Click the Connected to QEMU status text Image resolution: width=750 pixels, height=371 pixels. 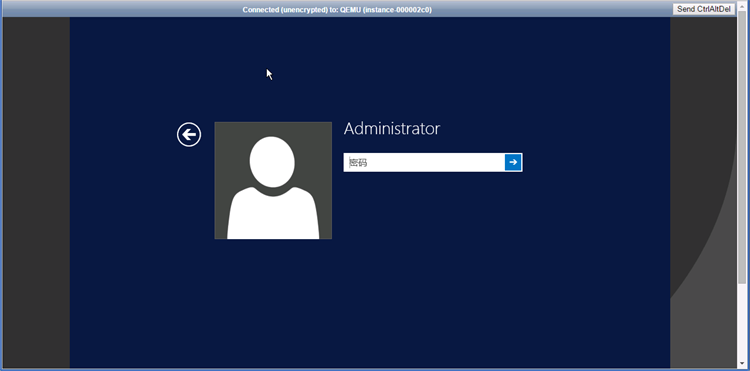pyautogui.click(x=337, y=10)
